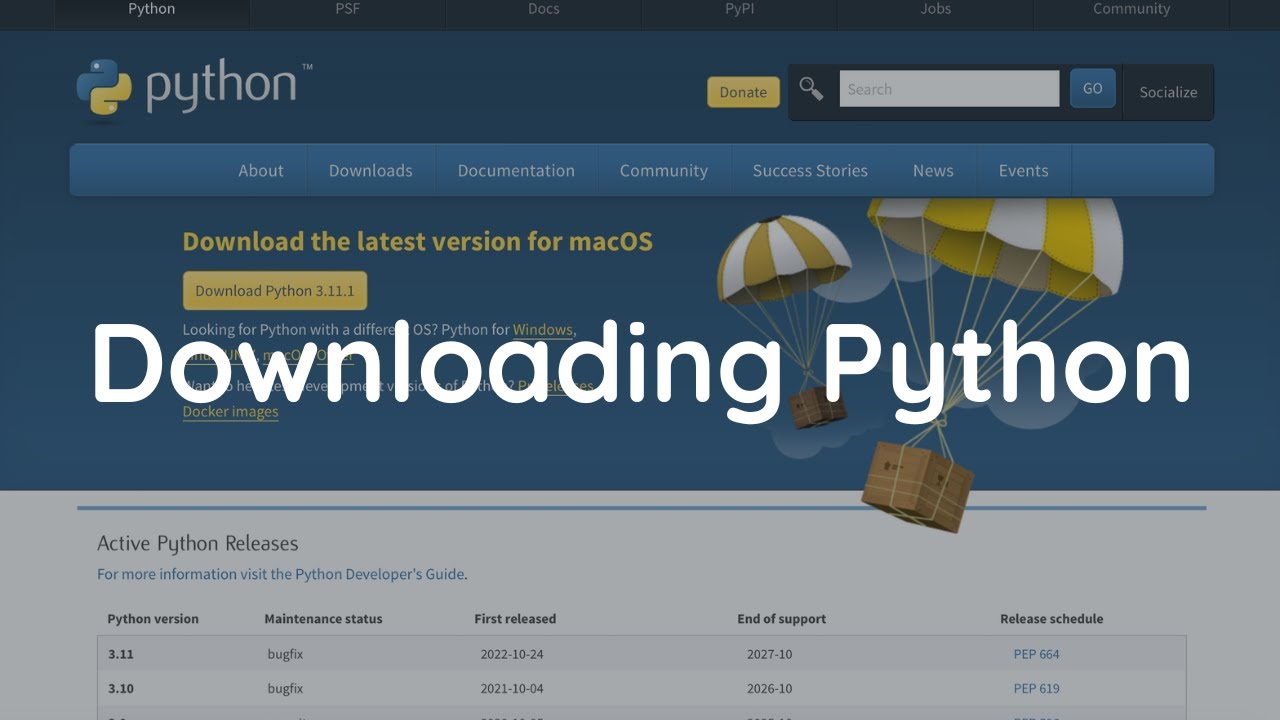Select the 3.10 version cell
Image resolution: width=1280 pixels, height=720 pixels.
121,688
